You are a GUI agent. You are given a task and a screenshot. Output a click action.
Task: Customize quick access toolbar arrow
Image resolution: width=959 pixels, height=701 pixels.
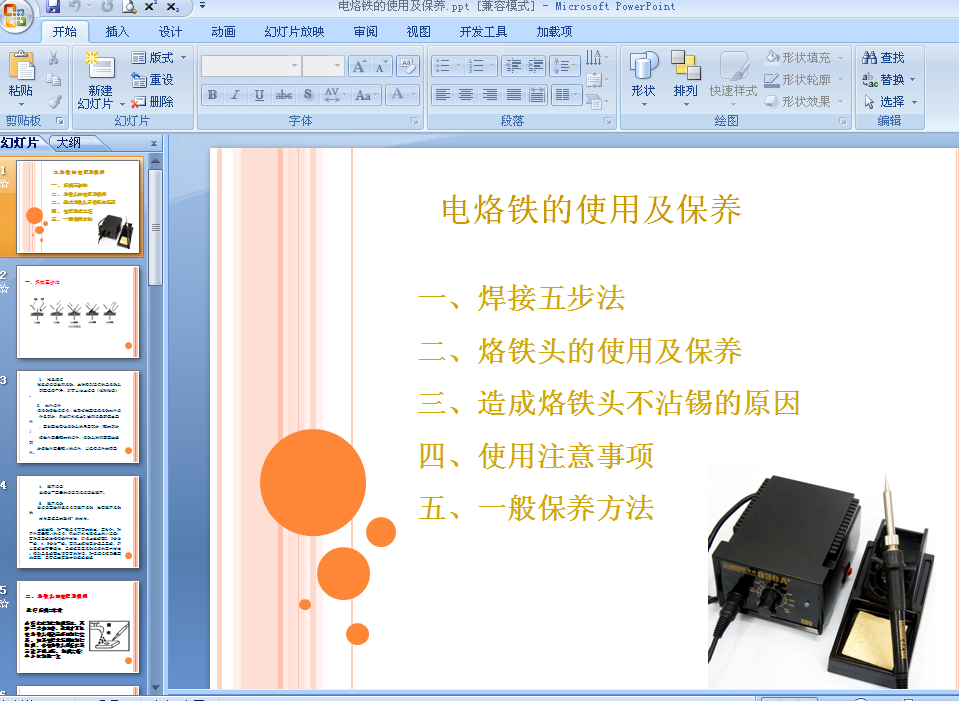202,7
